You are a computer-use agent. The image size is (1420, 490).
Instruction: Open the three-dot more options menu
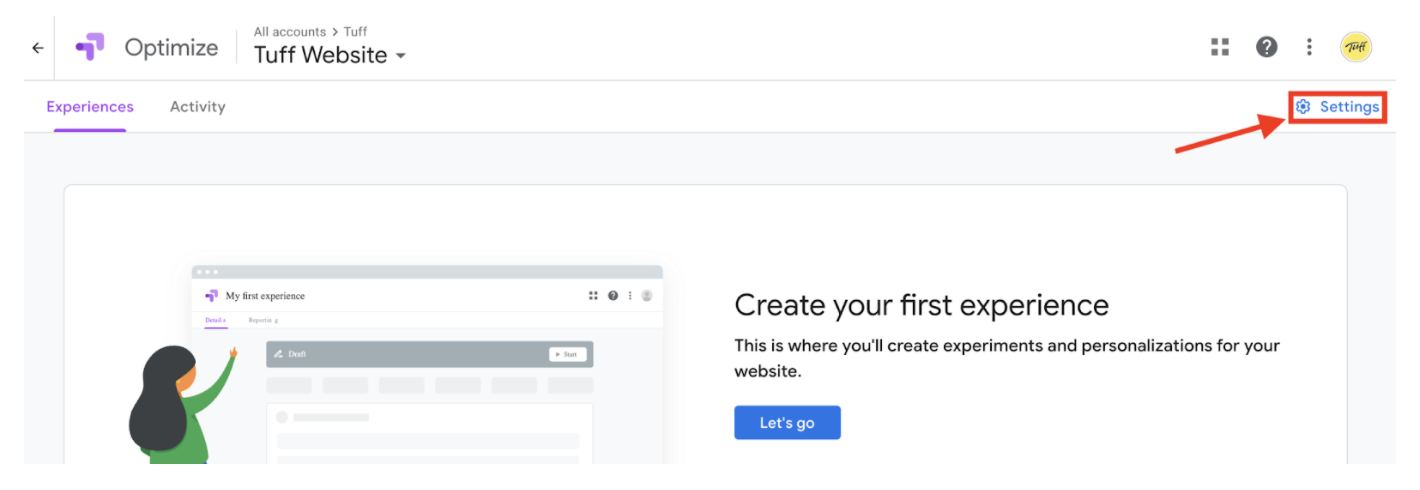1310,47
